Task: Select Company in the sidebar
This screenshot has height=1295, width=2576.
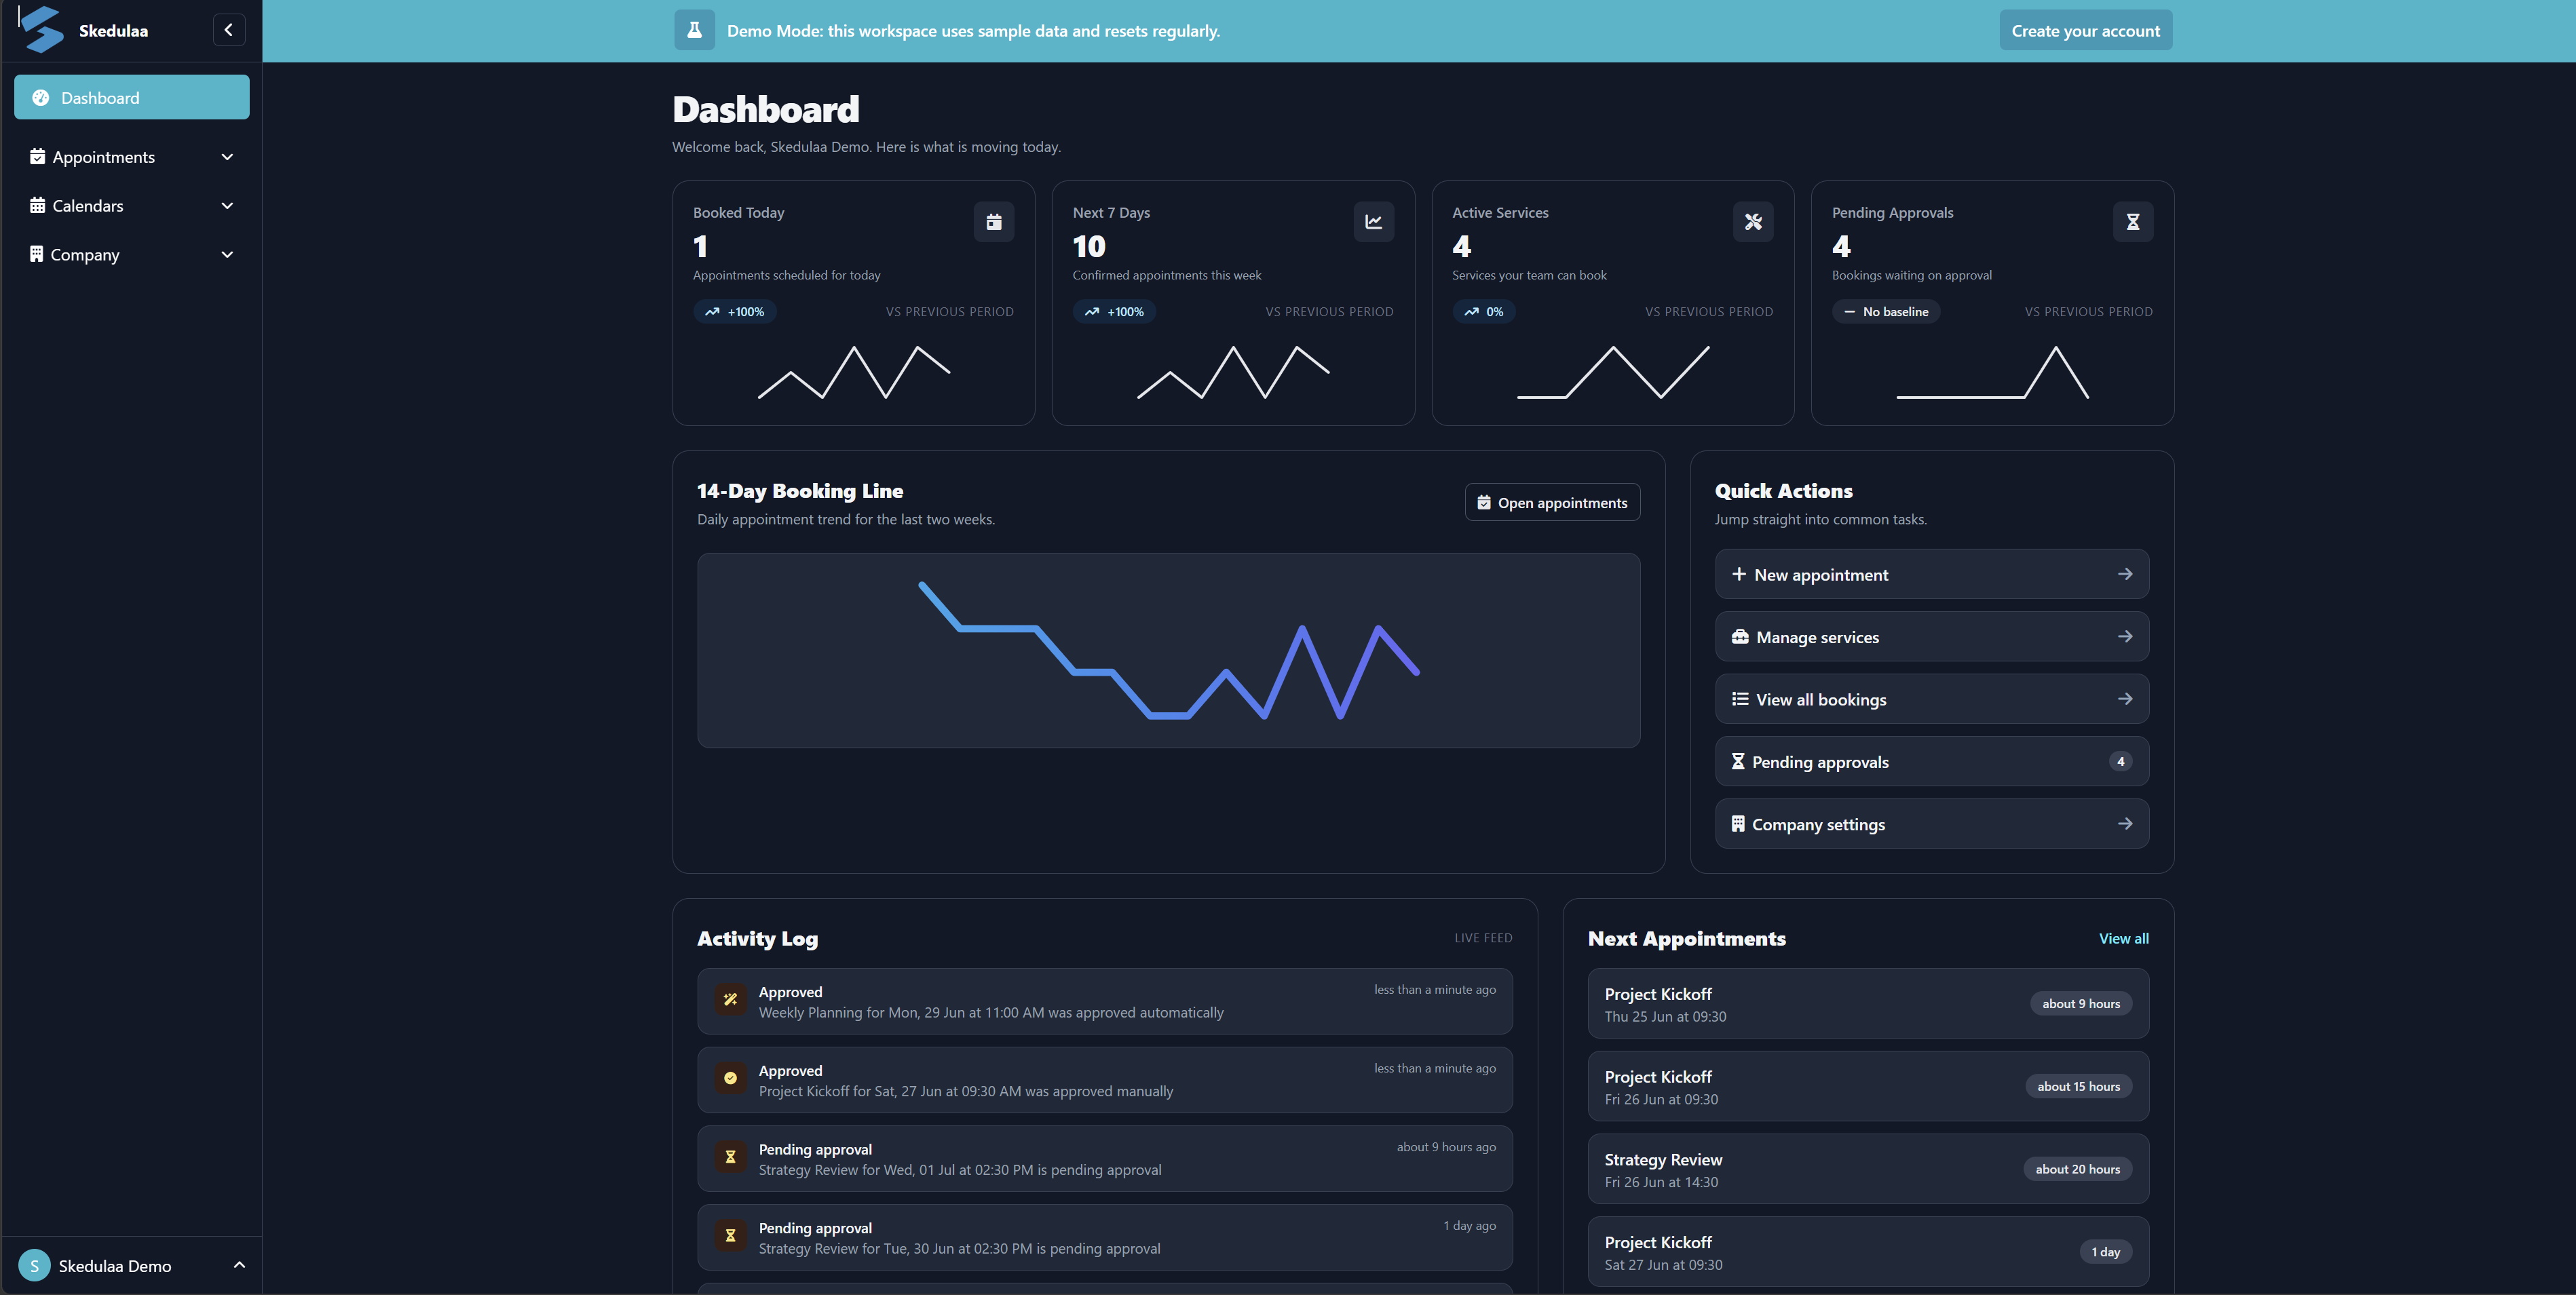Action: (x=132, y=255)
